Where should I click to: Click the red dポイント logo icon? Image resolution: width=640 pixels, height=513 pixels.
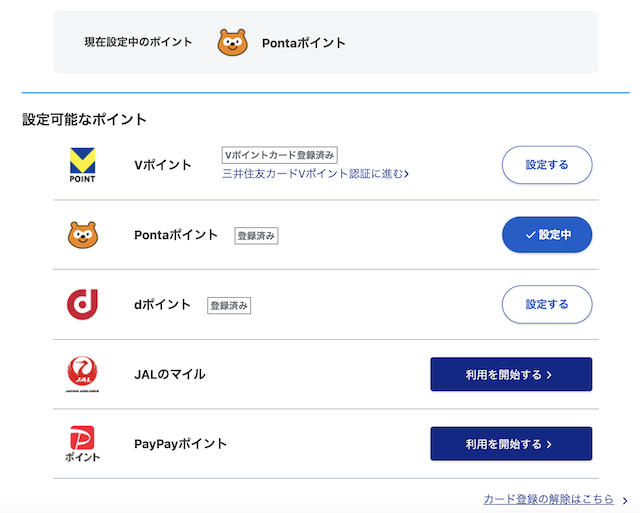[x=82, y=304]
